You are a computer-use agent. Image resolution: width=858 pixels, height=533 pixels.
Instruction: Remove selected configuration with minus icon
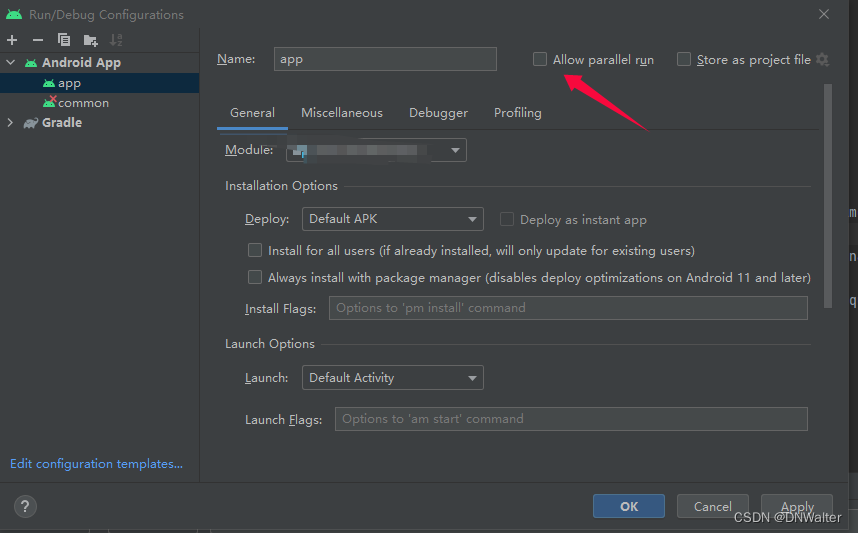(38, 40)
